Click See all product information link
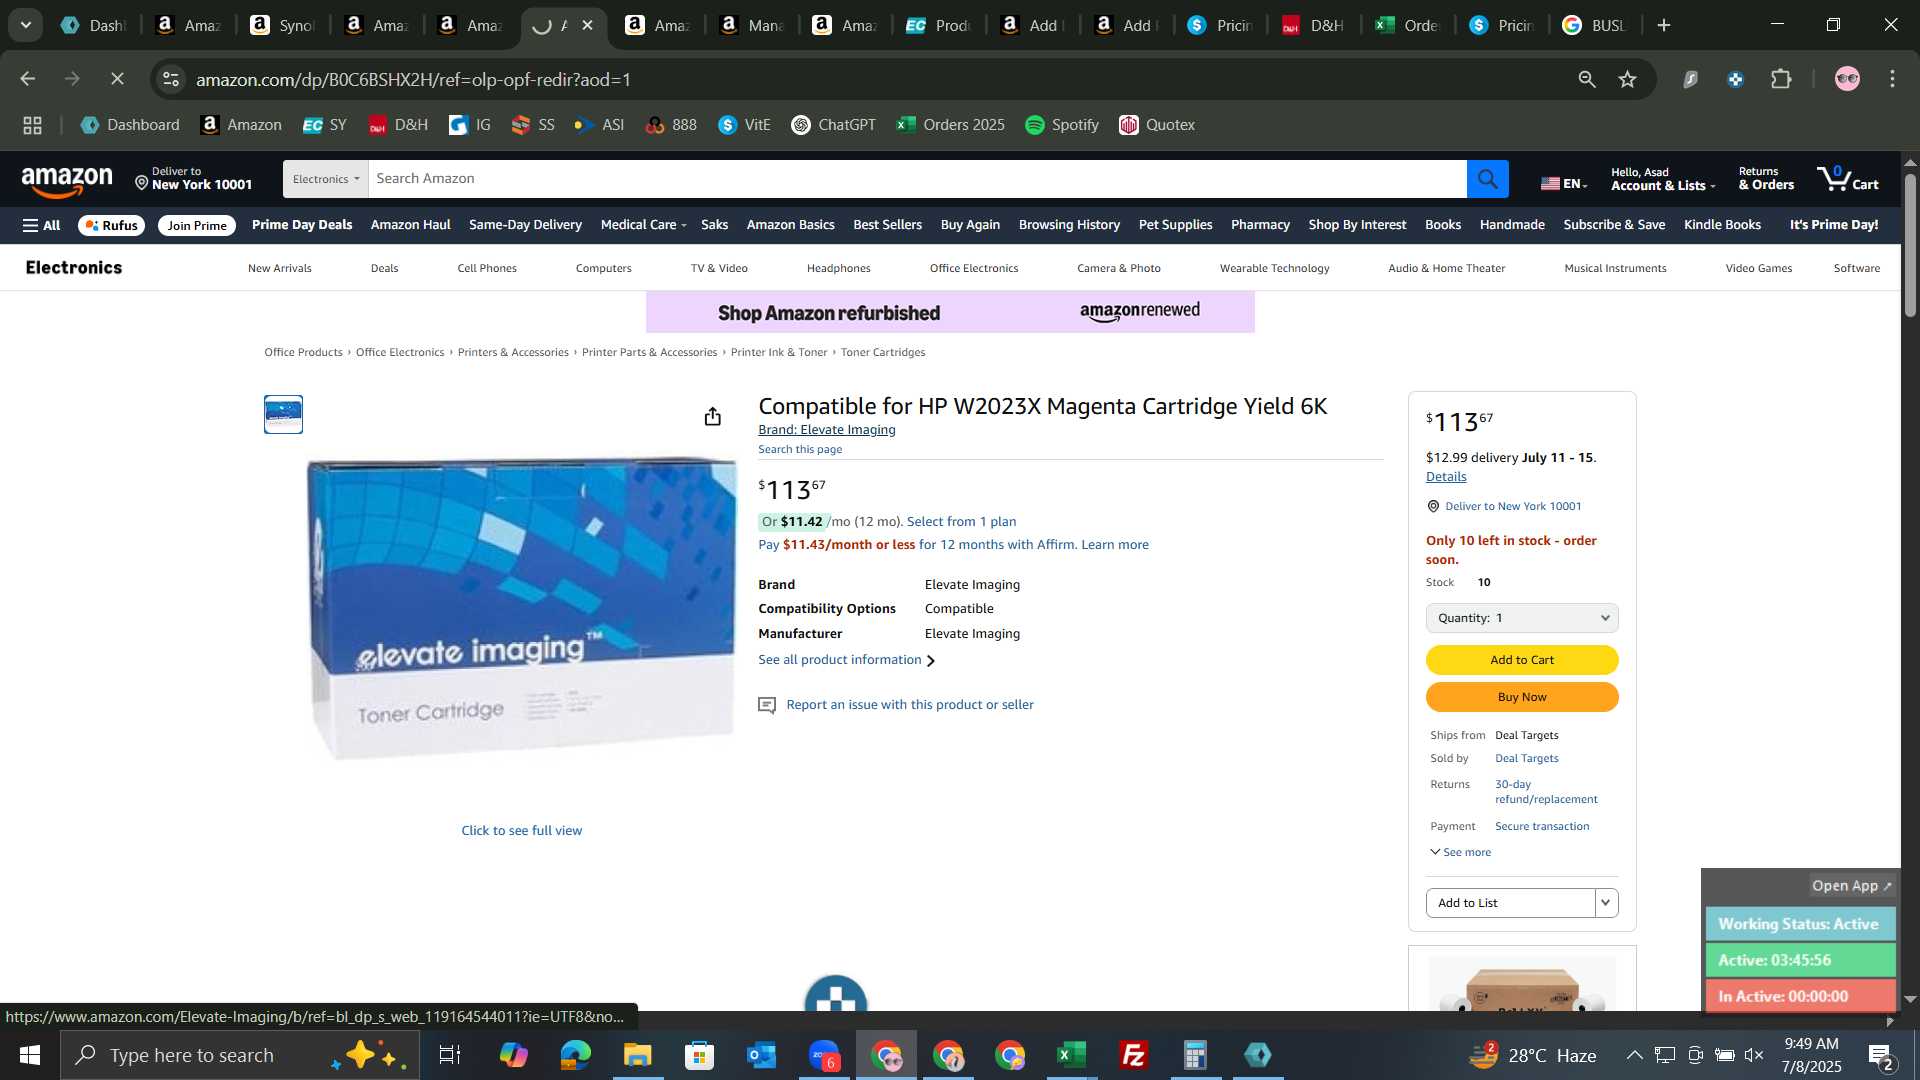The image size is (1920, 1080). tap(846, 660)
